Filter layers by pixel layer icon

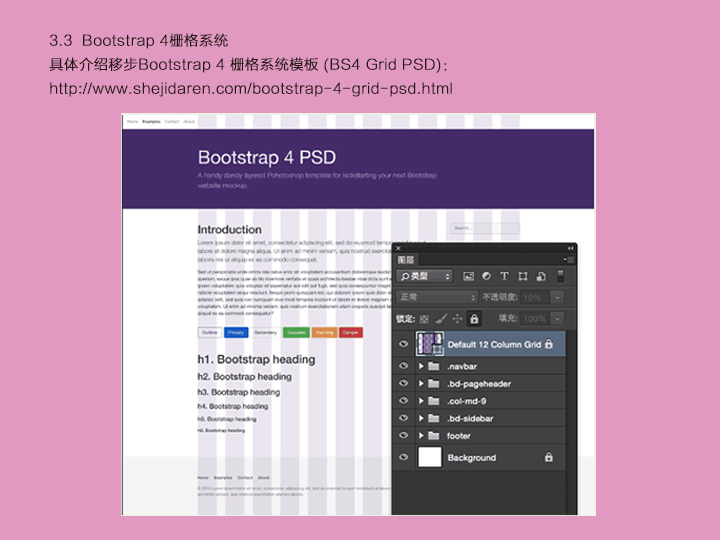tap(468, 276)
